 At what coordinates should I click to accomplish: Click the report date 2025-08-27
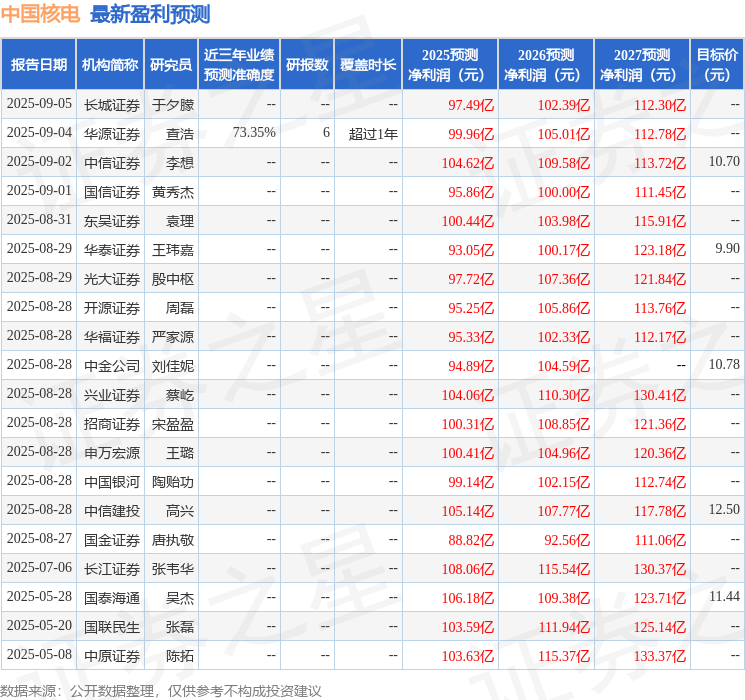coord(39,538)
